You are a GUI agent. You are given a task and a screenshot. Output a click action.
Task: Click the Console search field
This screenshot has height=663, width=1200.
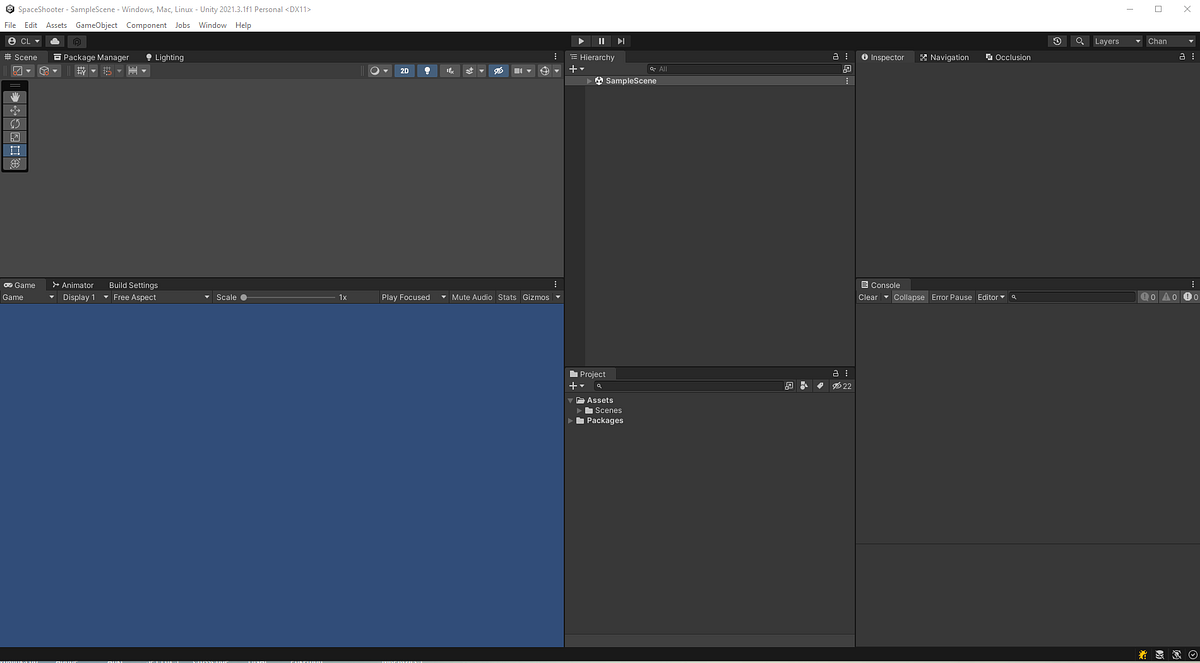tap(1070, 297)
